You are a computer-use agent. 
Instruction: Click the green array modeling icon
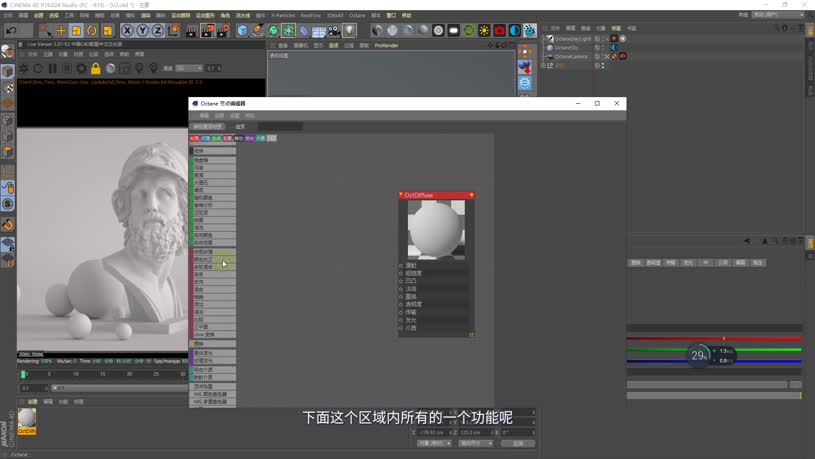click(x=288, y=31)
